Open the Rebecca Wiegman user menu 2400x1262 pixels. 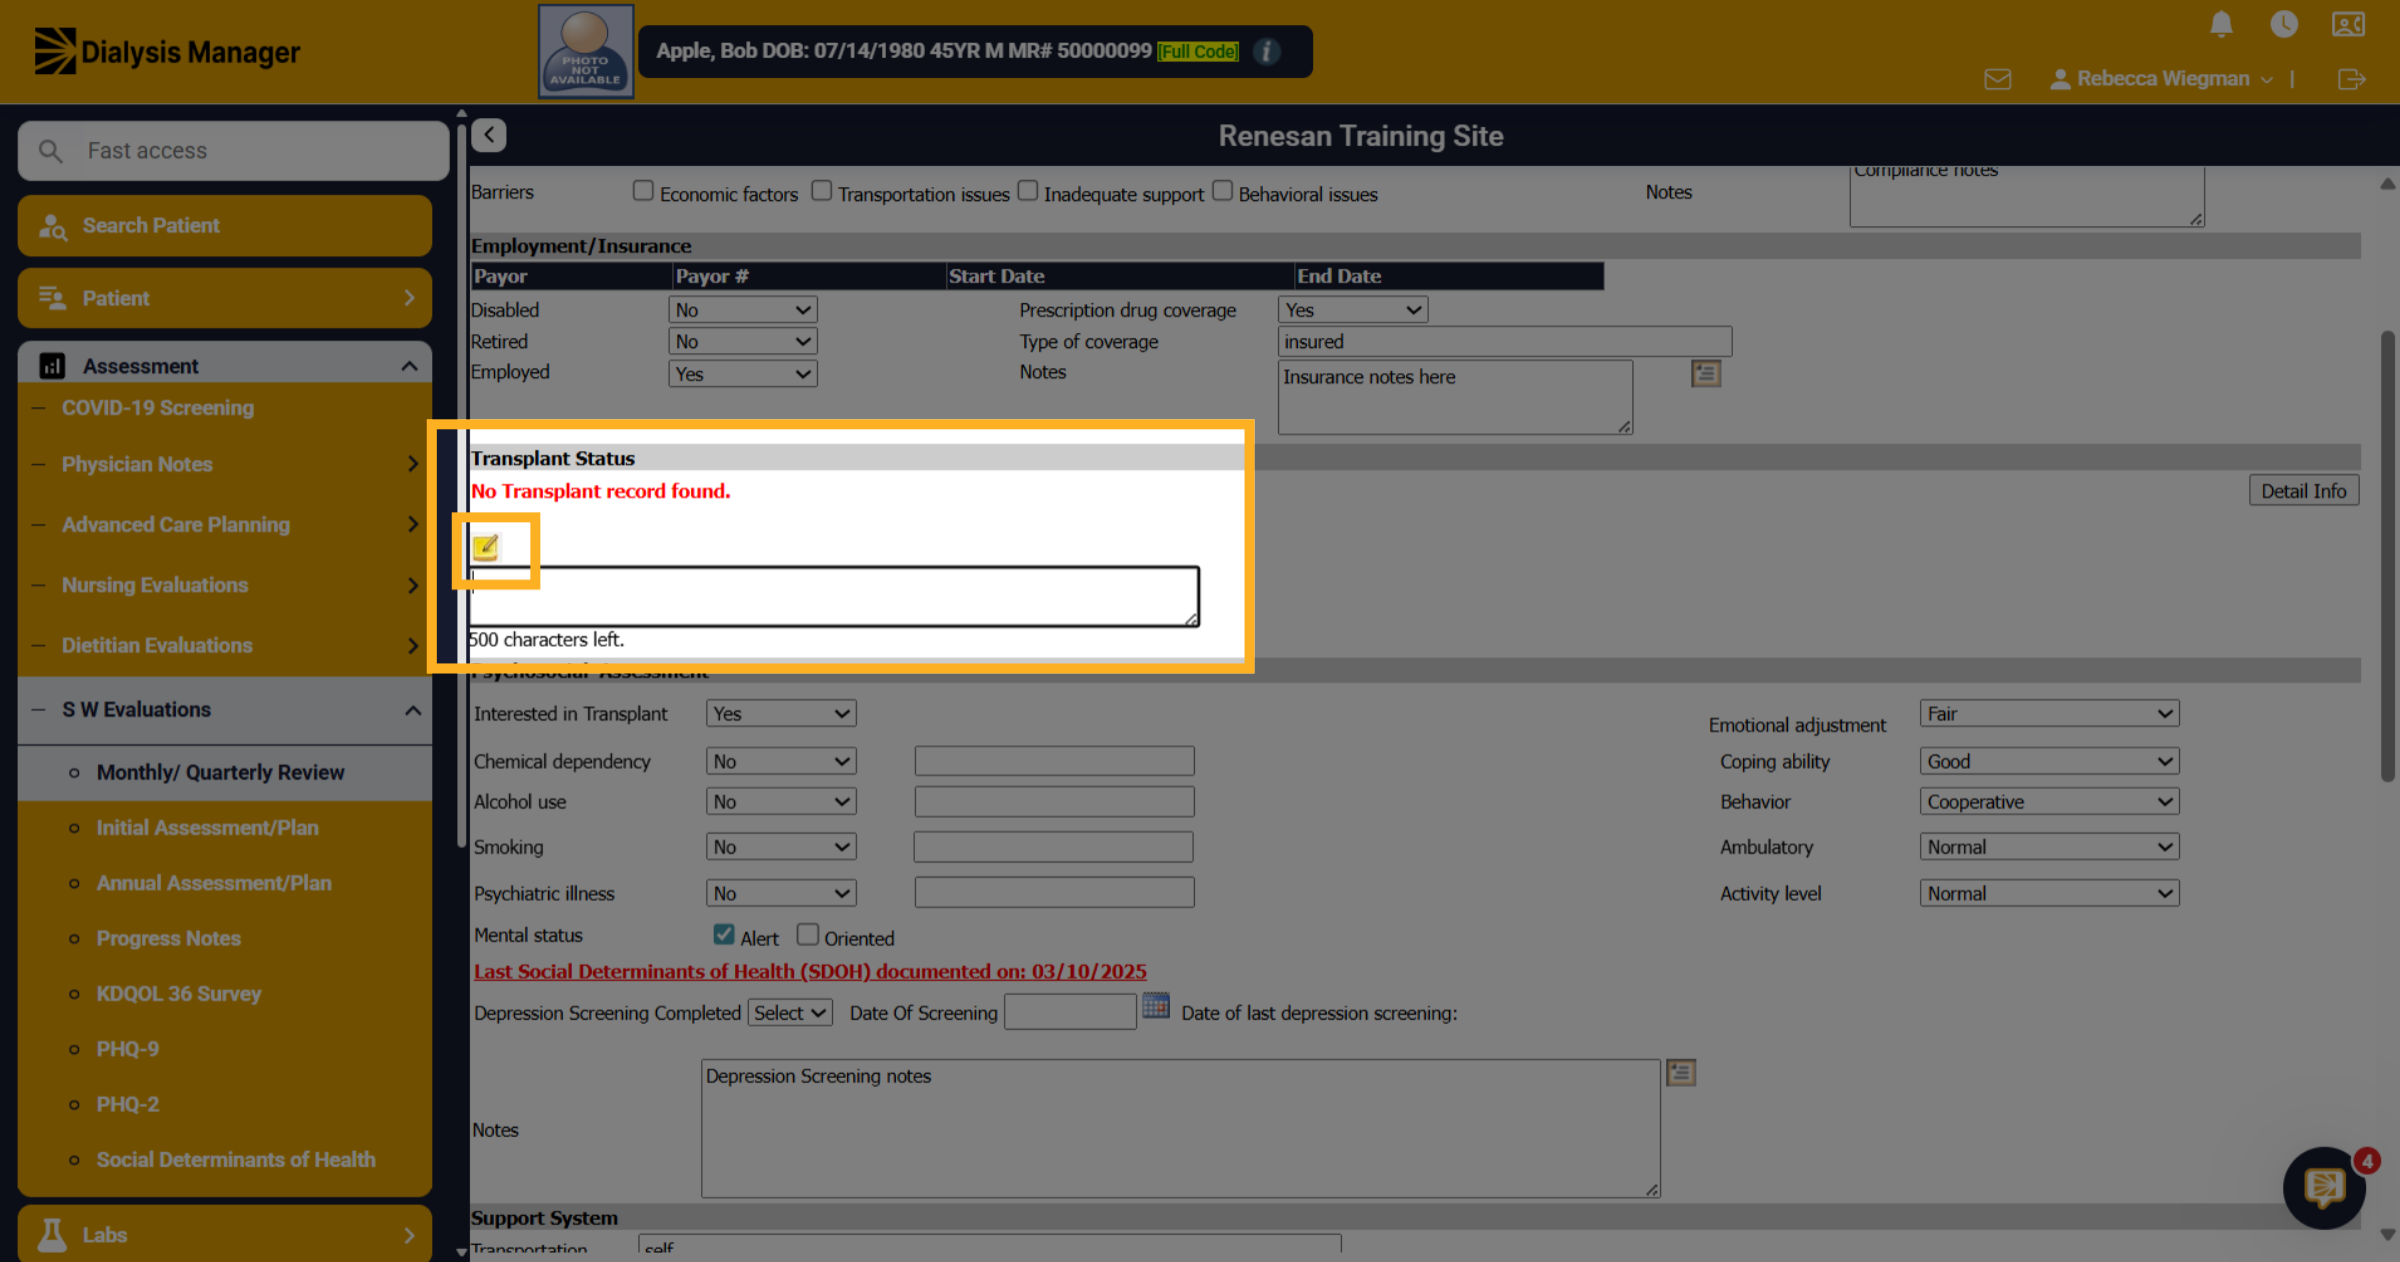(2161, 79)
